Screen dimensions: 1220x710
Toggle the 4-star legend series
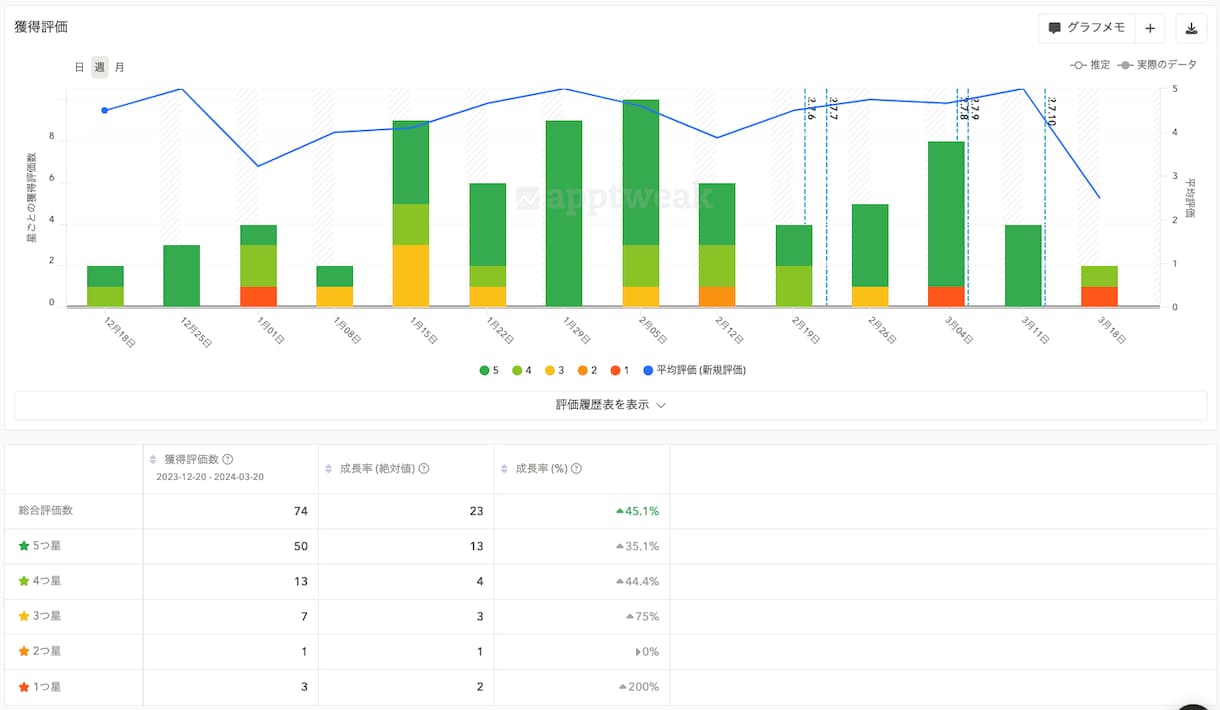522,370
